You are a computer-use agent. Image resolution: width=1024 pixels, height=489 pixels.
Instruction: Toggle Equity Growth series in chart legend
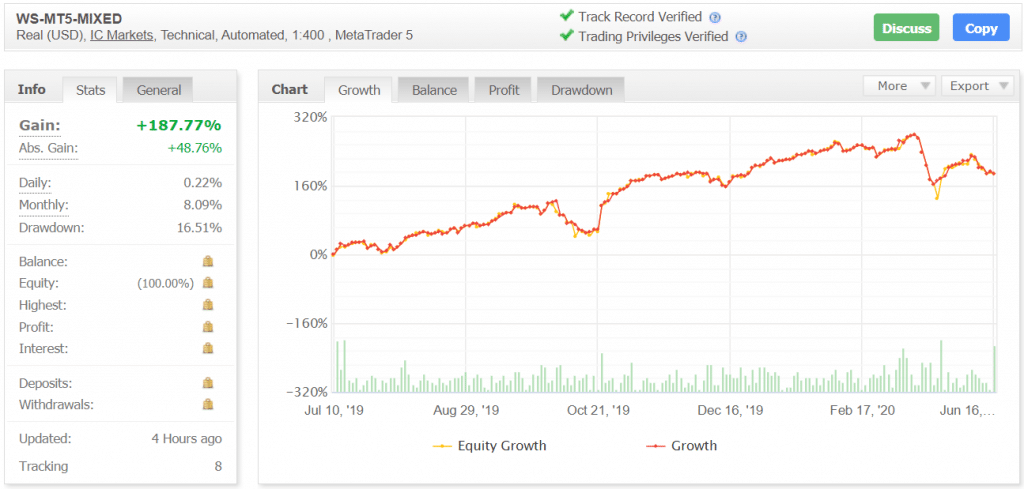pos(489,446)
